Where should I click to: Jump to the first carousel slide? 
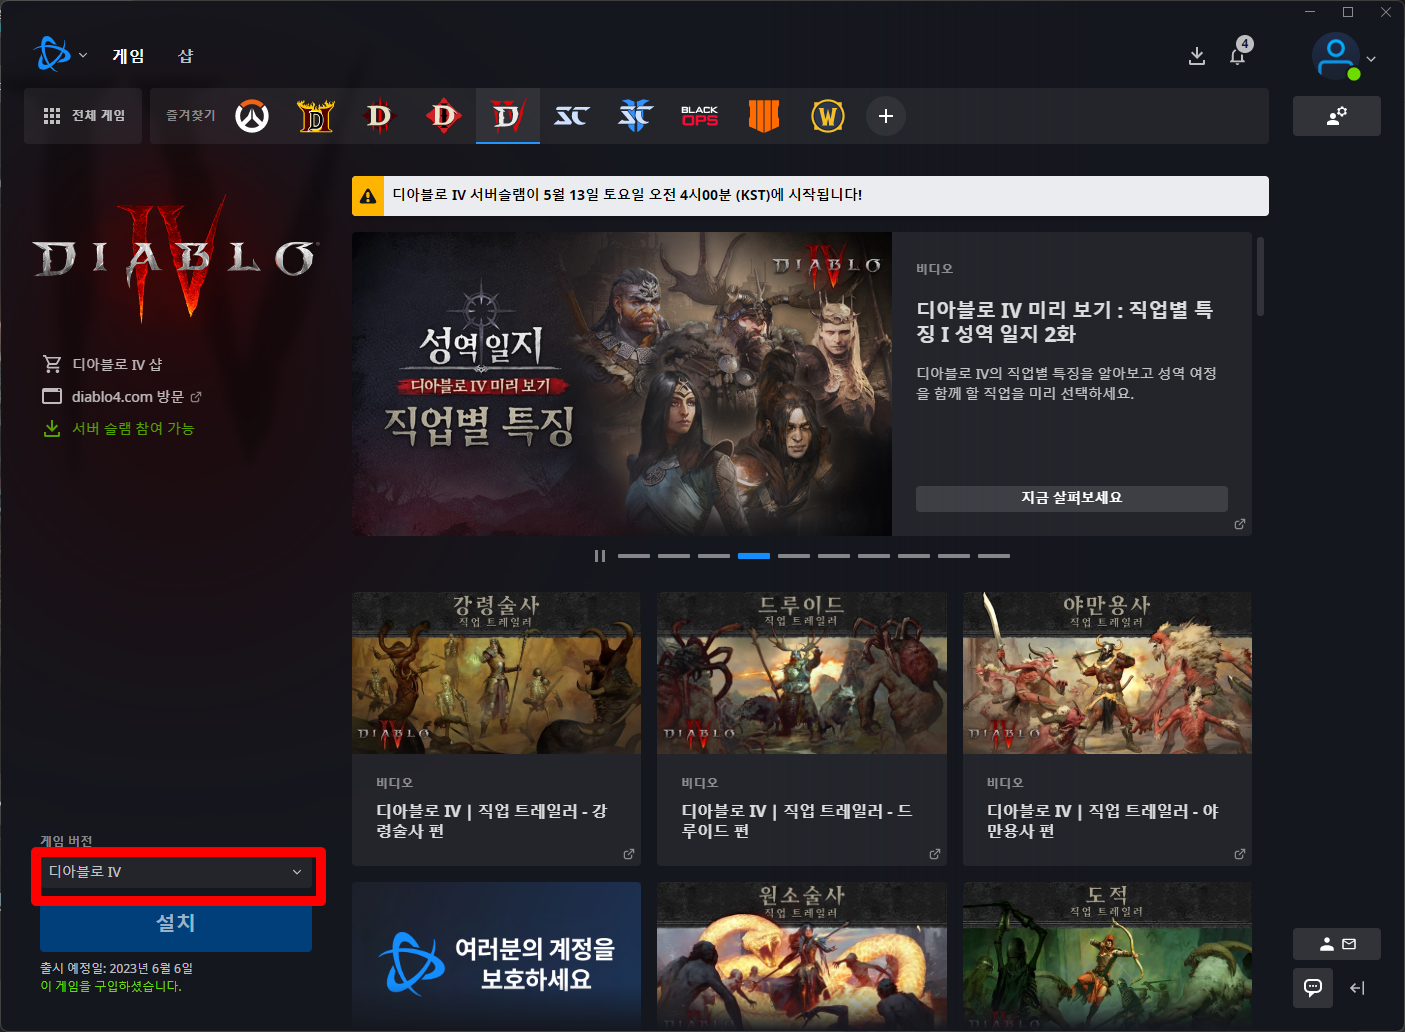tap(634, 556)
